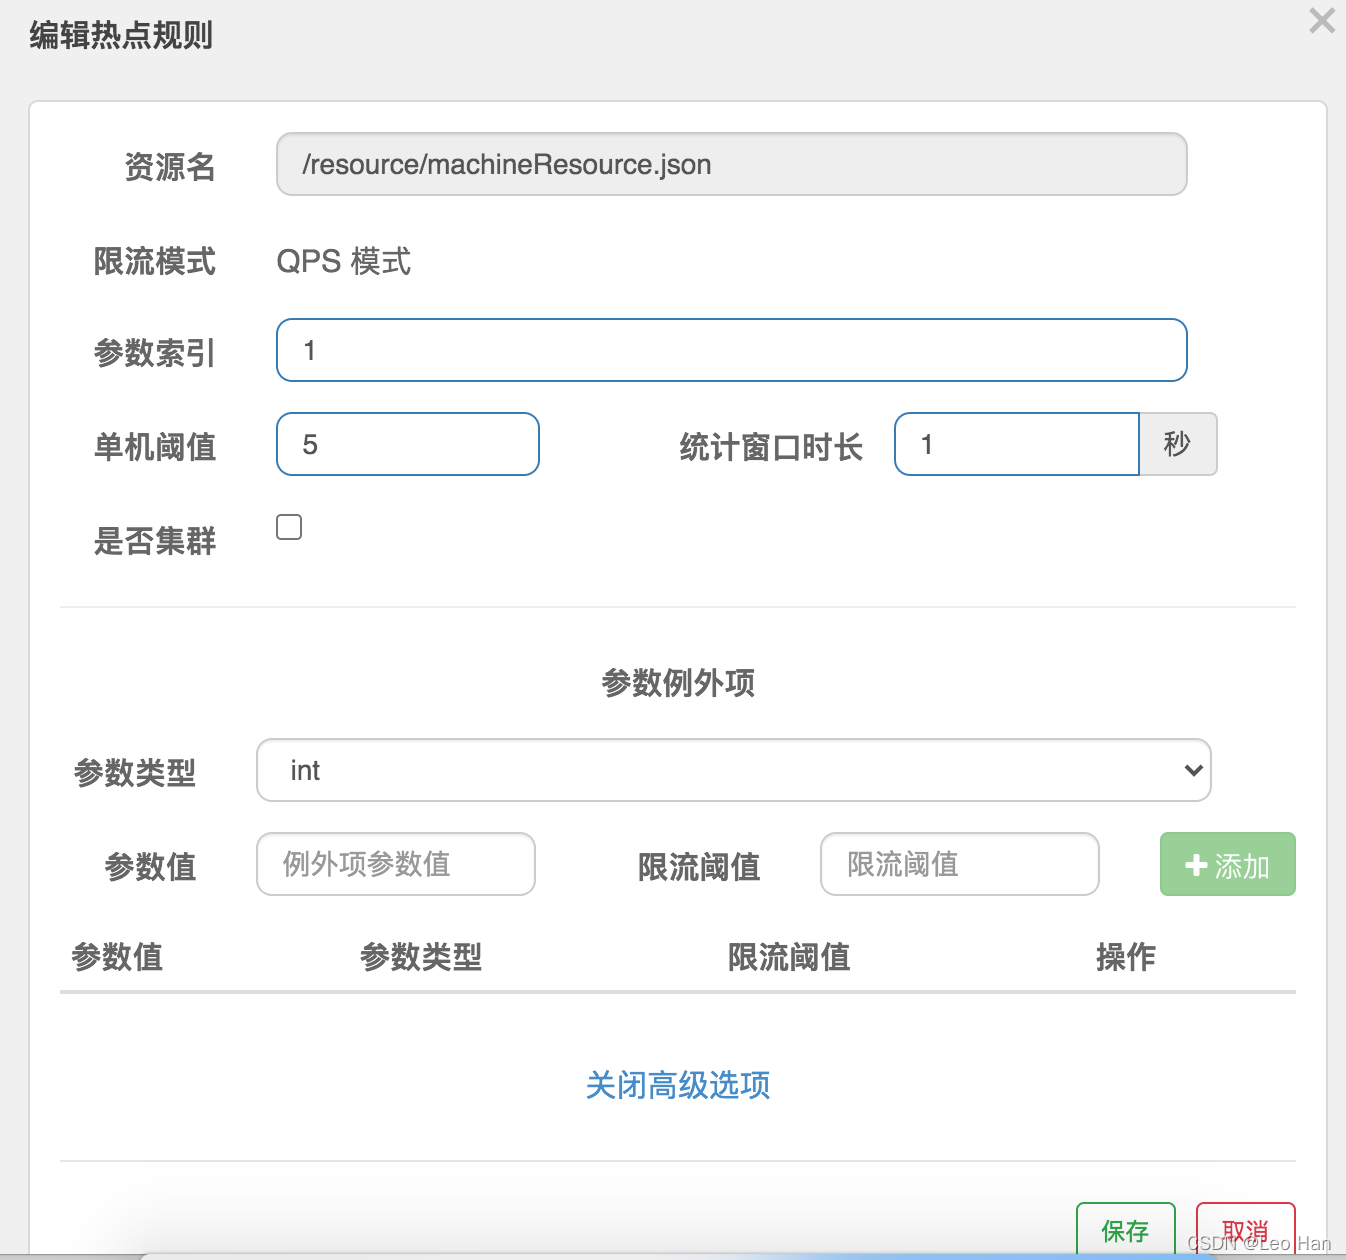Screen dimensions: 1346x1260
Task: Click the 秒 unit label next to window duration
Action: tap(1178, 444)
